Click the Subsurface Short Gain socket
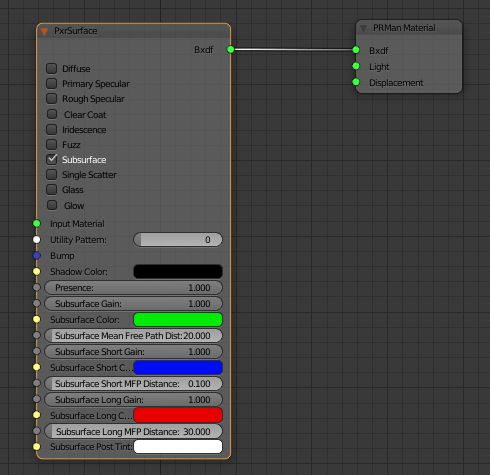The image size is (490, 475). [x=37, y=351]
